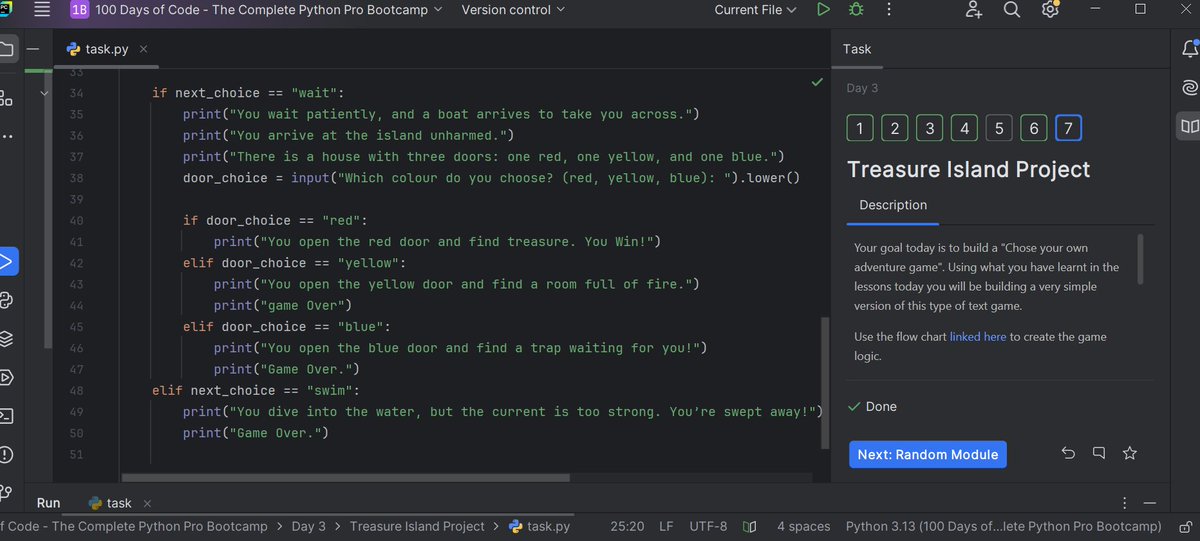1200x541 pixels.
Task: Place the cursor on the print("game Over") line
Action: pyautogui.click(x=284, y=306)
